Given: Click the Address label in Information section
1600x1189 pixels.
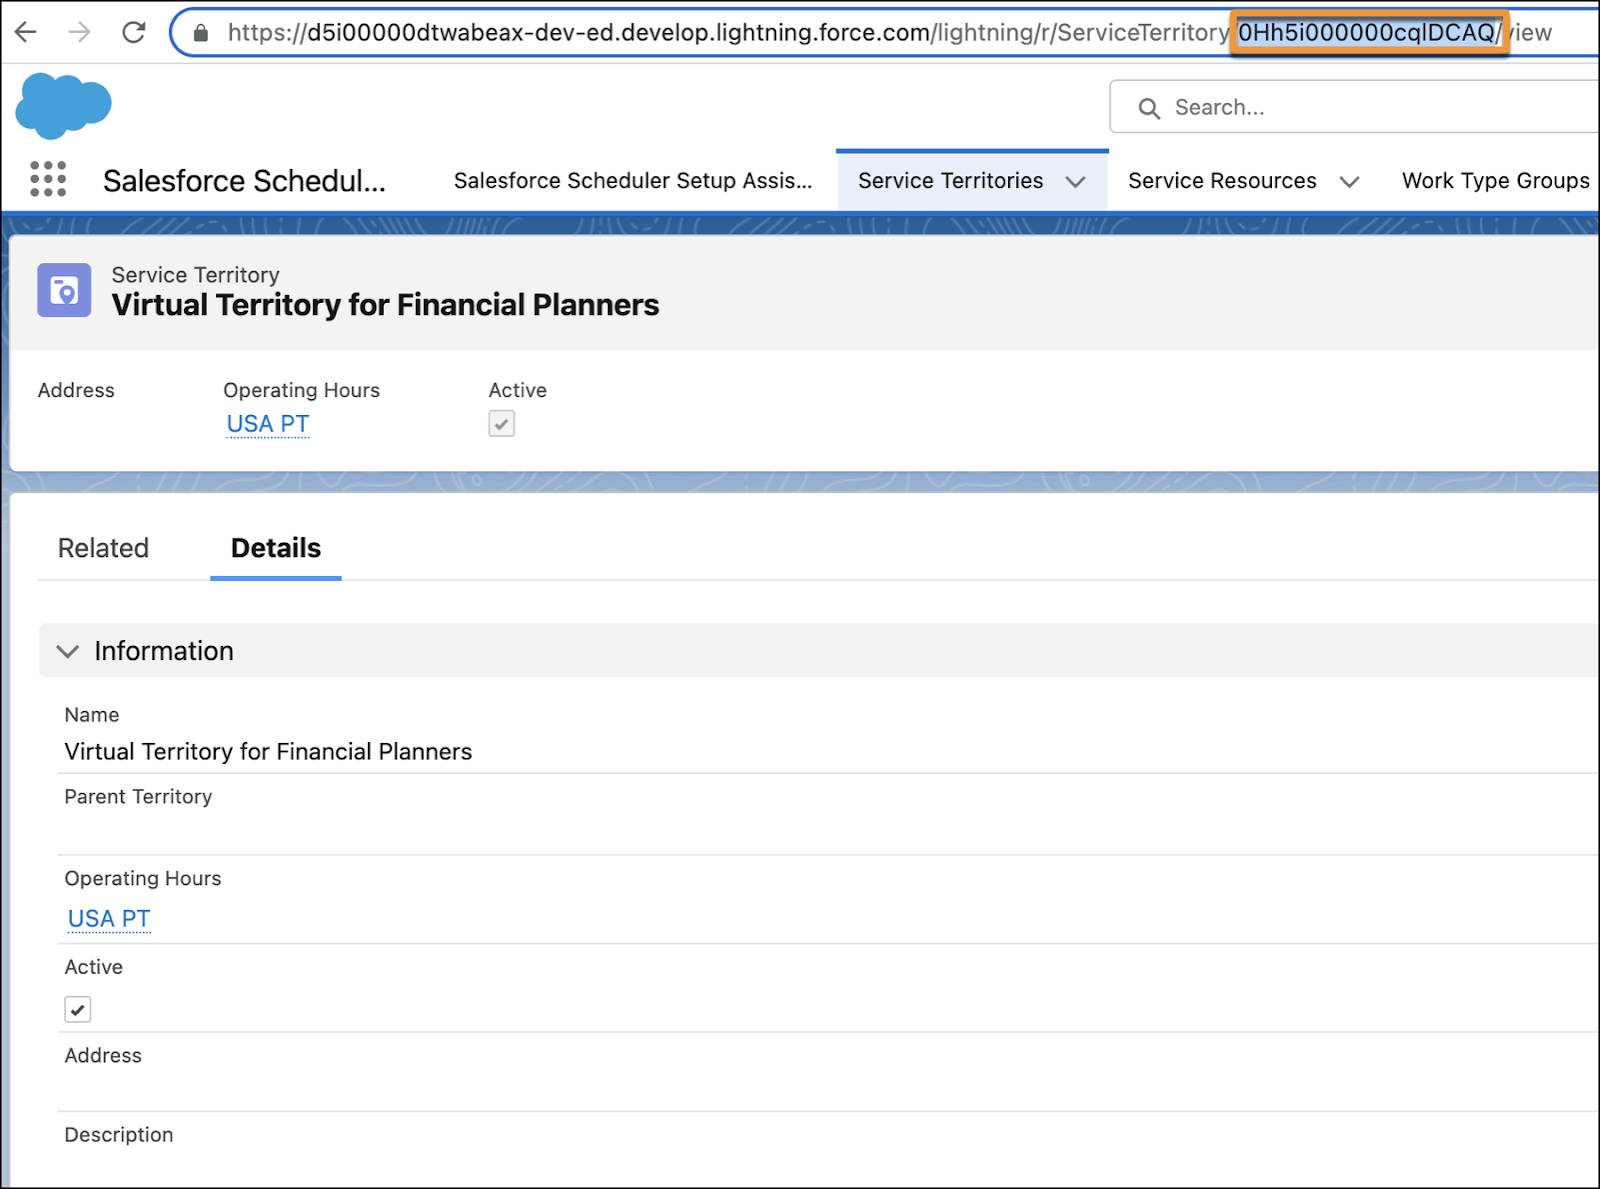Looking at the screenshot, I should 103,1056.
